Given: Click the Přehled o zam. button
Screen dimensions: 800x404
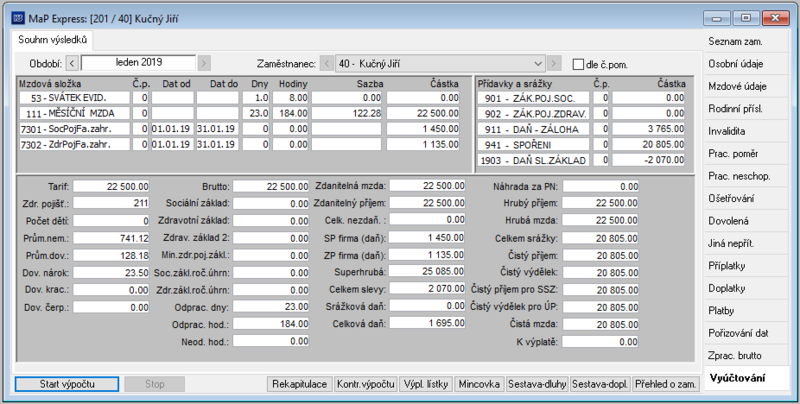Looking at the screenshot, I should pos(665,384).
